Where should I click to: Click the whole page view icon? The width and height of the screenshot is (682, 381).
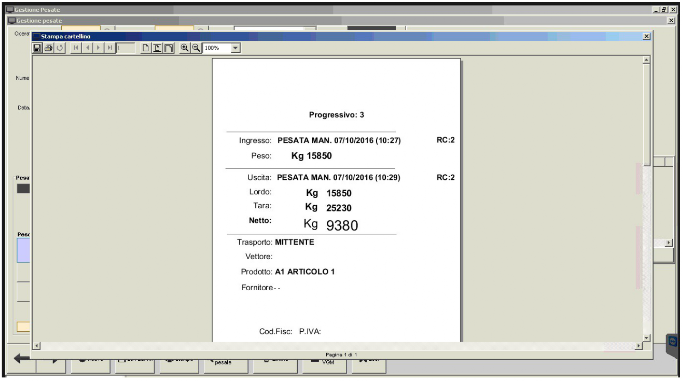pos(146,48)
